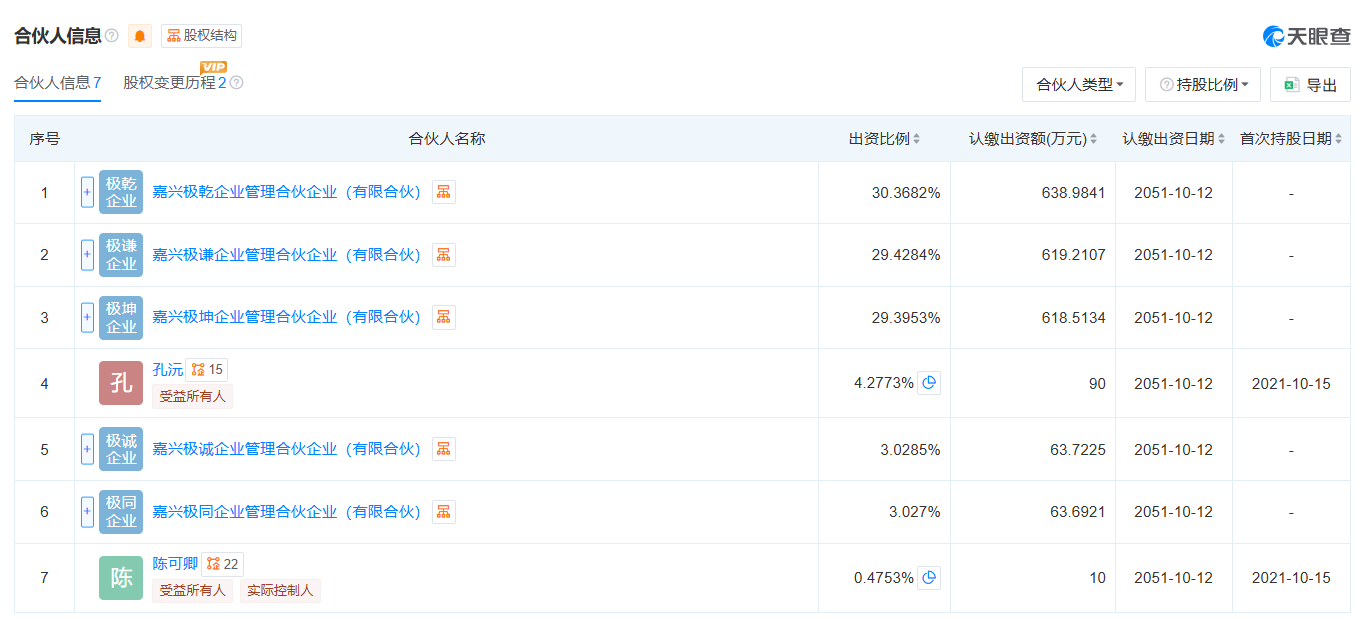The width and height of the screenshot is (1361, 619).
Task: Click the green 陈 avatar
Action: tap(121, 578)
